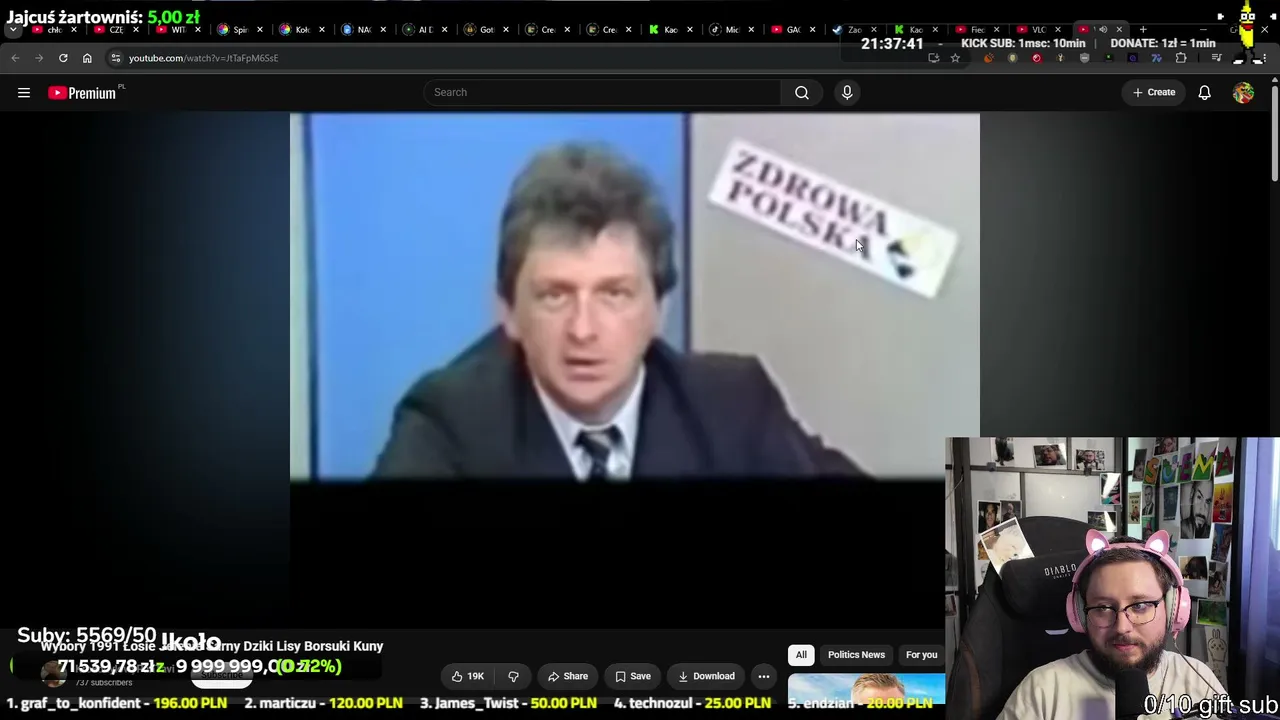Start voice search with microphone icon
The image size is (1280, 720).
[x=847, y=92]
